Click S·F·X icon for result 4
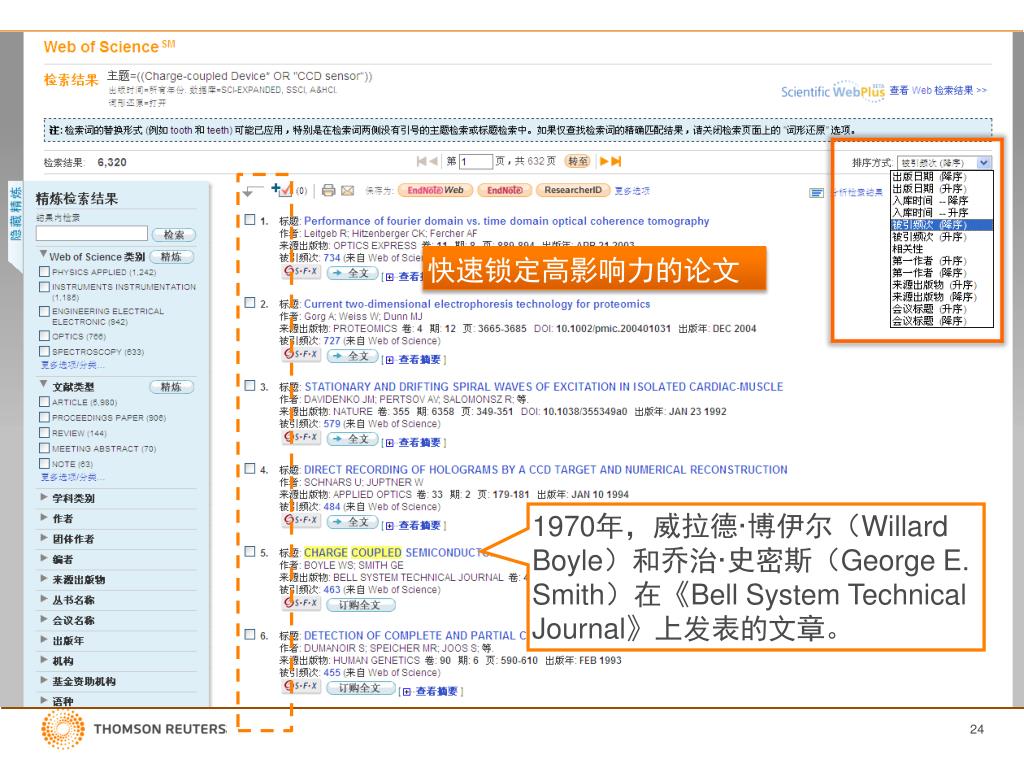This screenshot has width=1024, height=768. pyautogui.click(x=301, y=520)
